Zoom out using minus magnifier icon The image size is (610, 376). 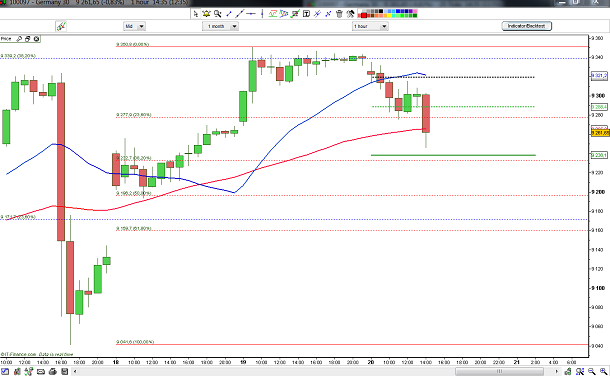(x=592, y=372)
